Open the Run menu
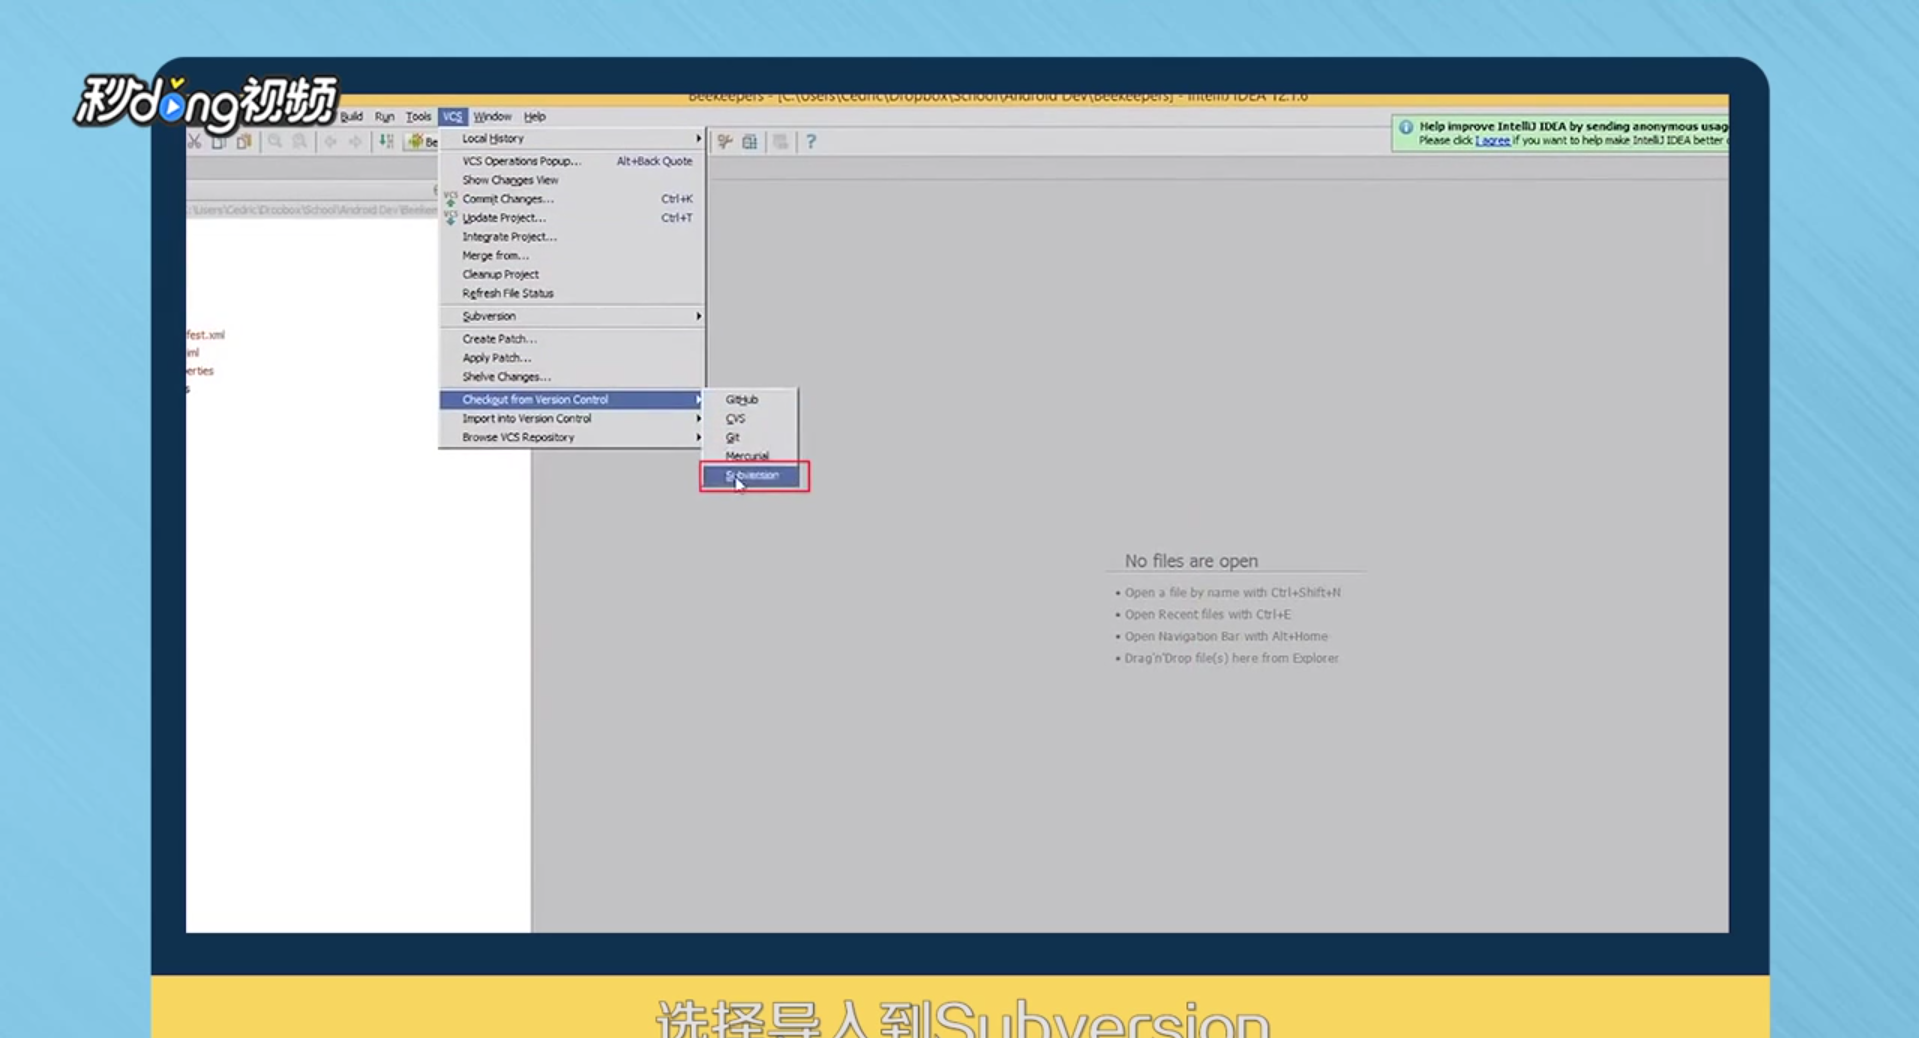Image resolution: width=1919 pixels, height=1038 pixels. click(x=384, y=117)
